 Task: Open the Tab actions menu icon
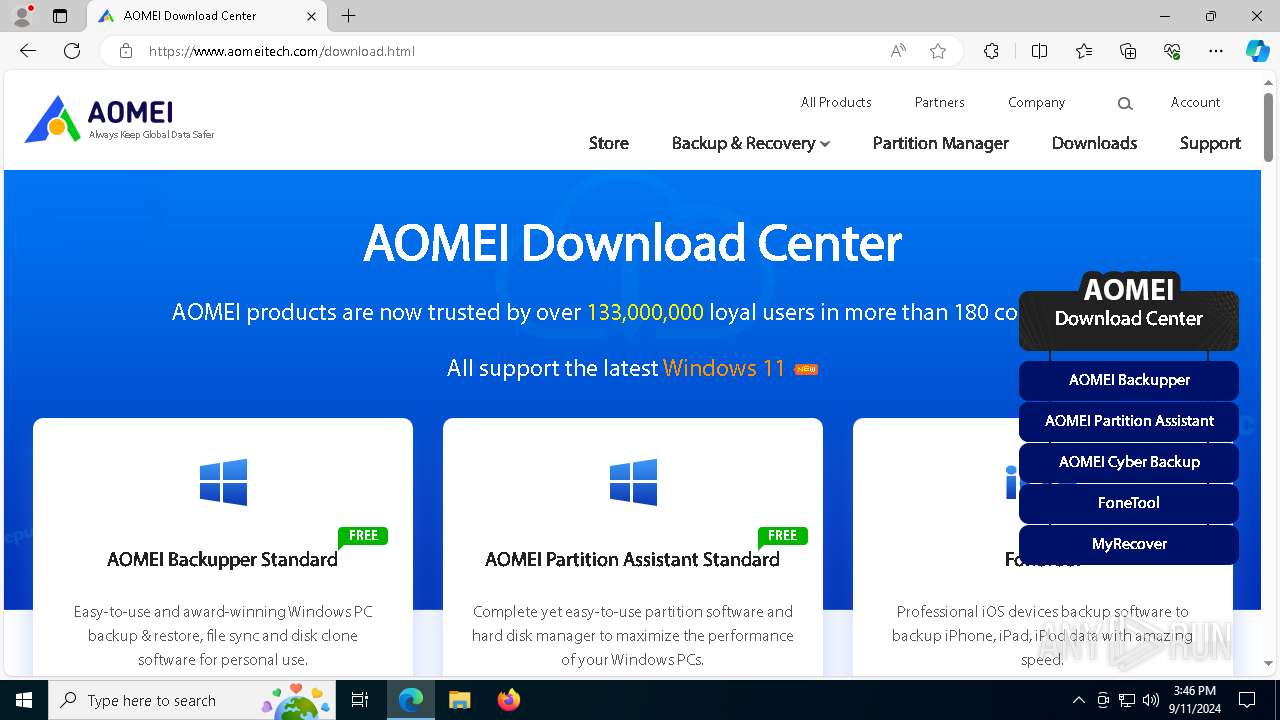[60, 16]
